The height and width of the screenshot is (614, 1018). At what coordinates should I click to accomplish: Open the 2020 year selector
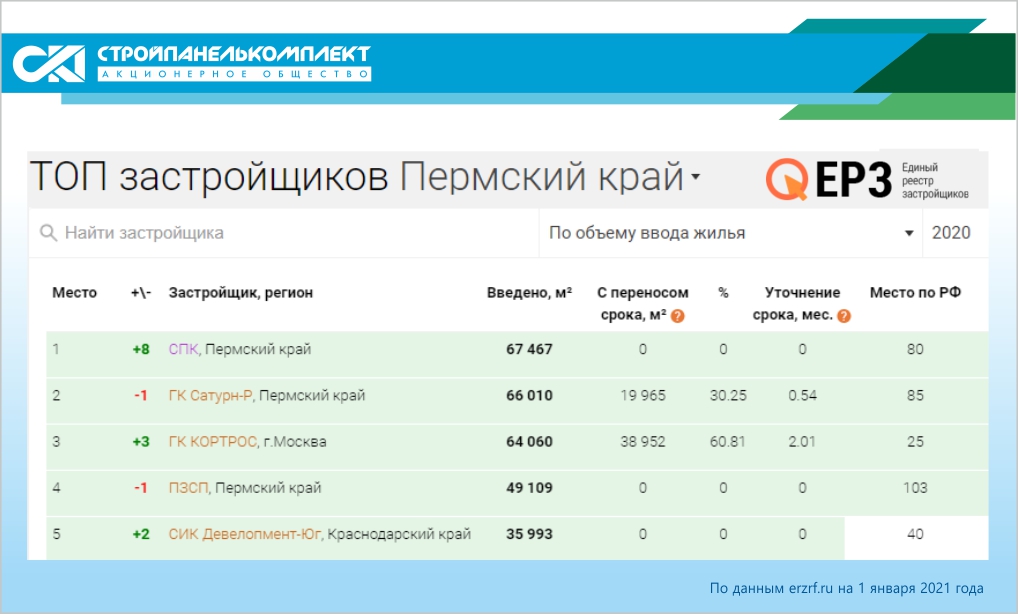[950, 234]
